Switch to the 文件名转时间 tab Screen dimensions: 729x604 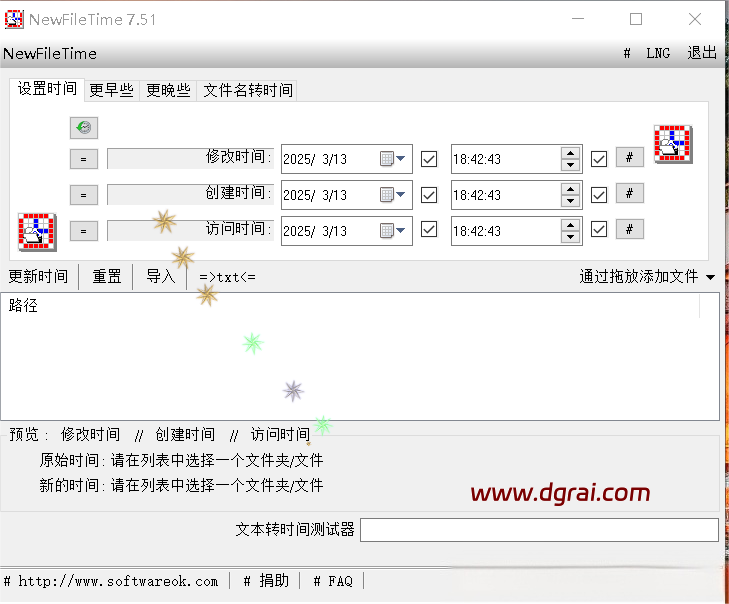248,90
